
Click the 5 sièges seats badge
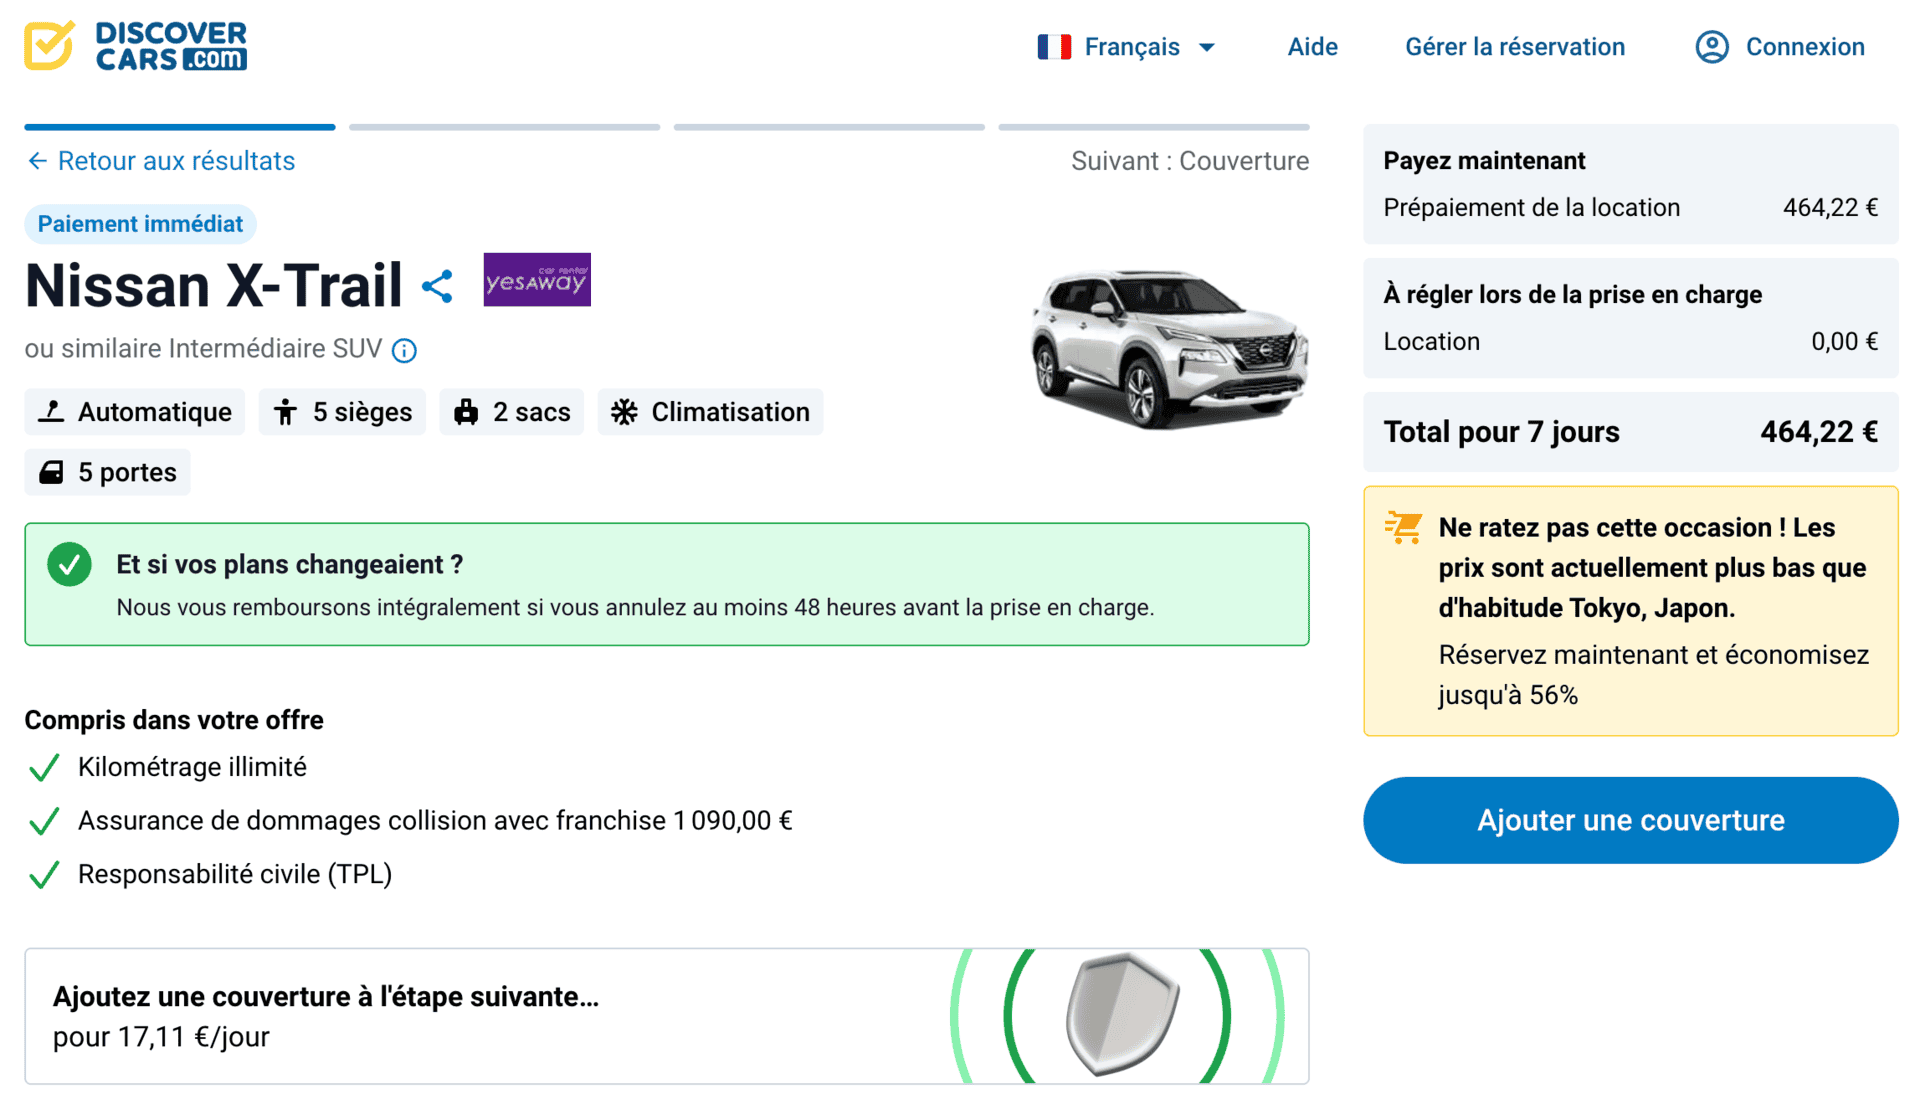[x=342, y=411]
